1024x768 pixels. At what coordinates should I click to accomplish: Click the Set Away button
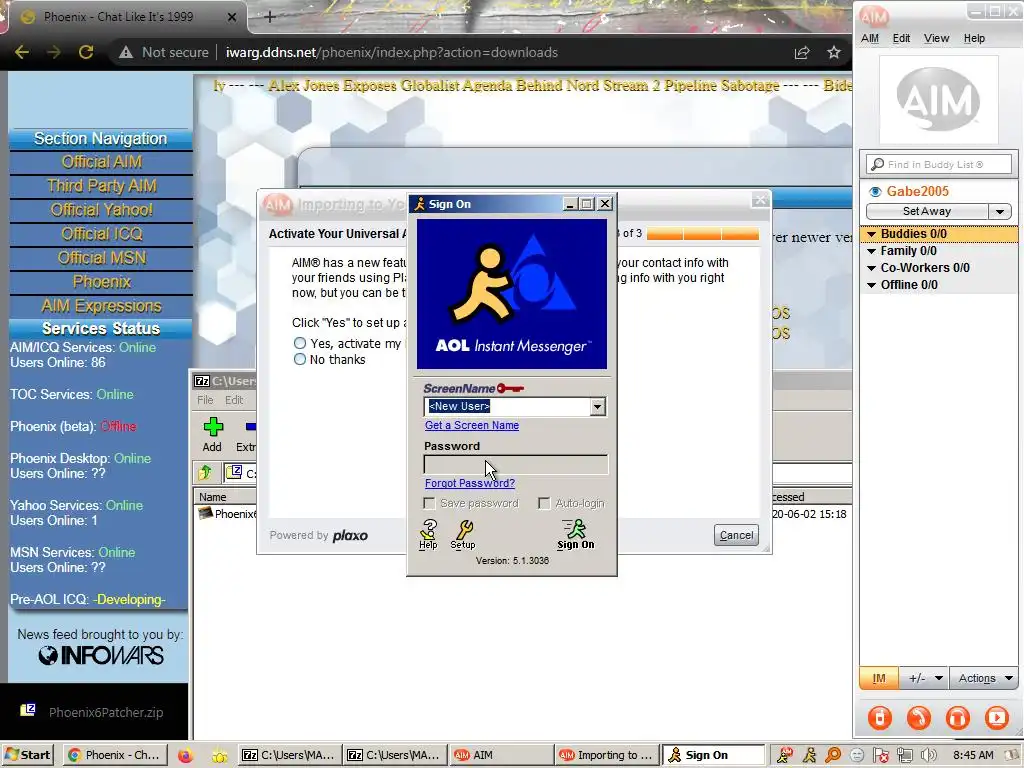click(927, 212)
